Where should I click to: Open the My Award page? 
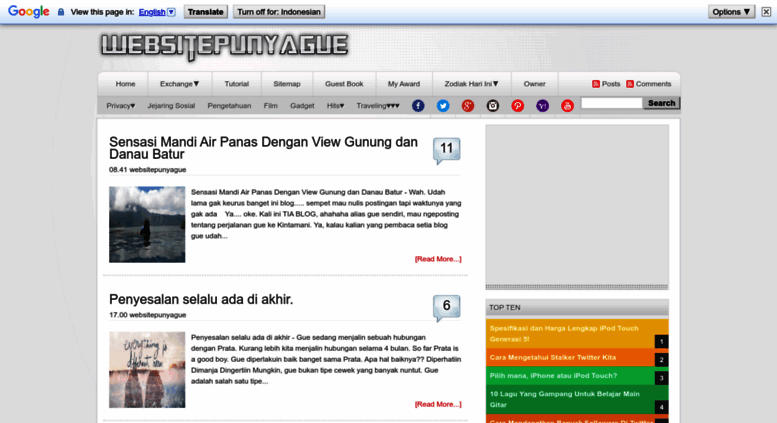coord(404,84)
